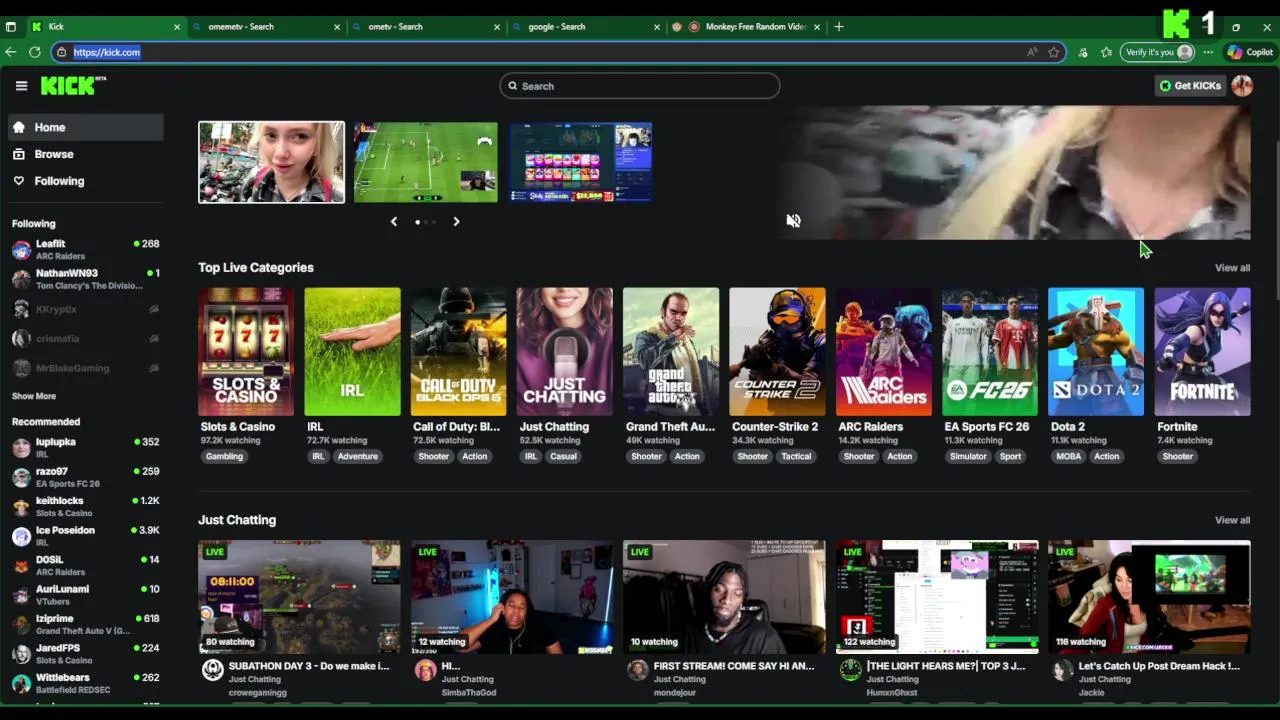
Task: Open the Fortnite category card
Action: click(x=1202, y=352)
